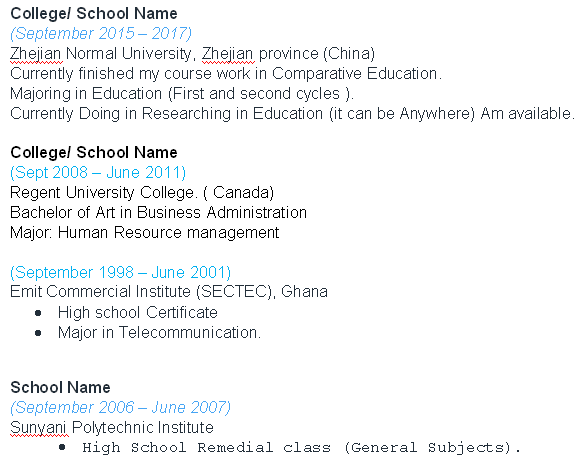This screenshot has width=576, height=467.
Task: Click the misspelled word Sunyani
Action: pyautogui.click(x=38, y=428)
